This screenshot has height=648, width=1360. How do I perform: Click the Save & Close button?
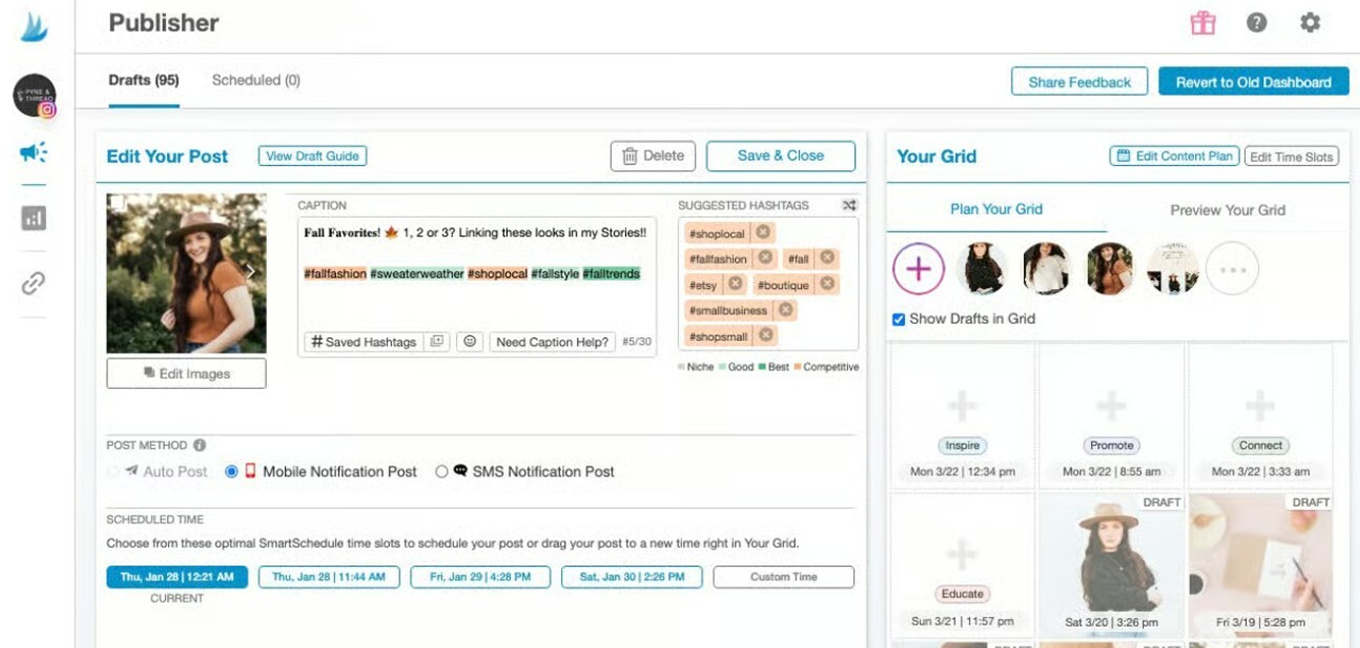780,156
